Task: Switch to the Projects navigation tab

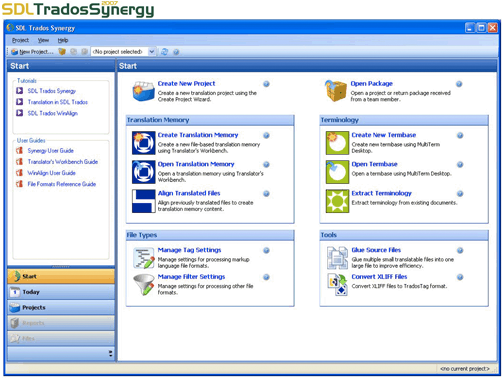Action: click(x=61, y=307)
